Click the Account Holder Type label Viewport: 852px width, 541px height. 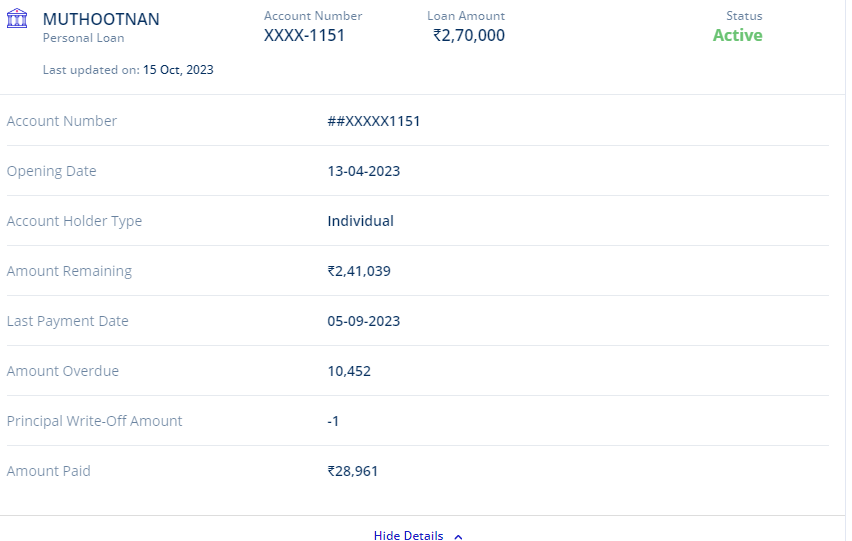pyautogui.click(x=74, y=221)
